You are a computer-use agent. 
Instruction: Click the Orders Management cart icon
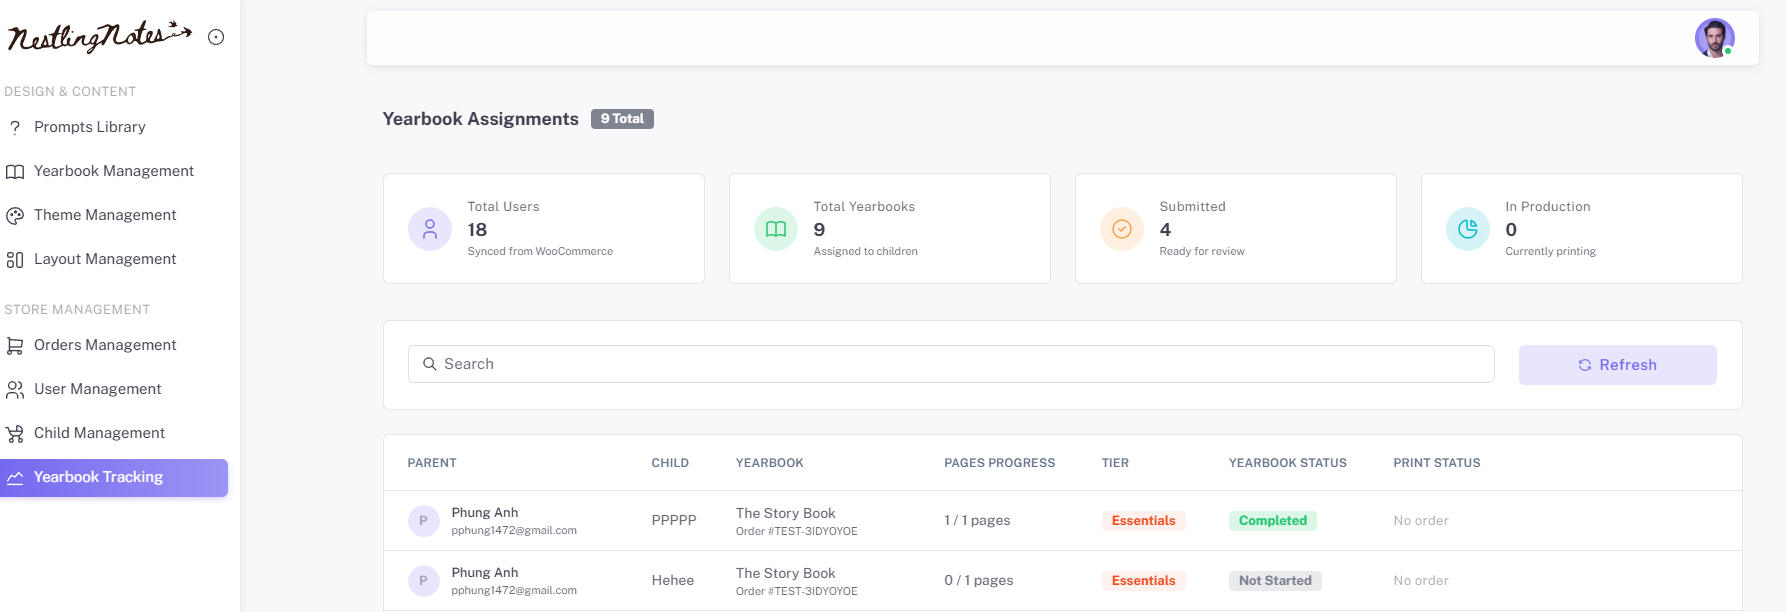(15, 345)
